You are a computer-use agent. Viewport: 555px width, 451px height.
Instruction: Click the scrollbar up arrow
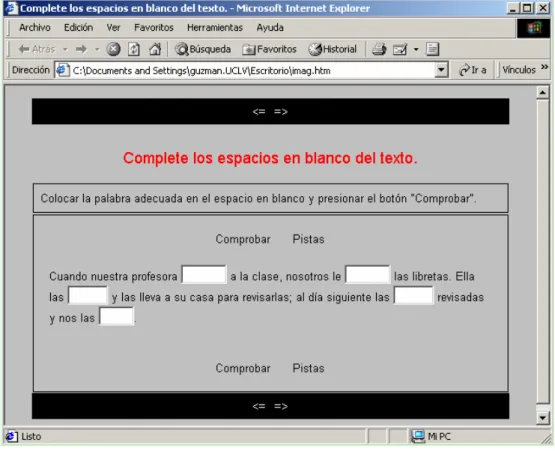(543, 93)
